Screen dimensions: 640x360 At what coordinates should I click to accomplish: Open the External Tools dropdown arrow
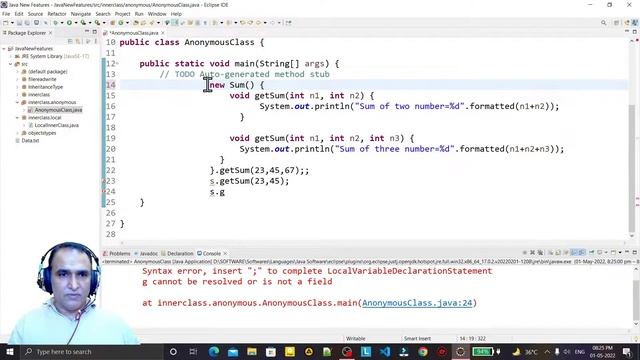point(104,22)
